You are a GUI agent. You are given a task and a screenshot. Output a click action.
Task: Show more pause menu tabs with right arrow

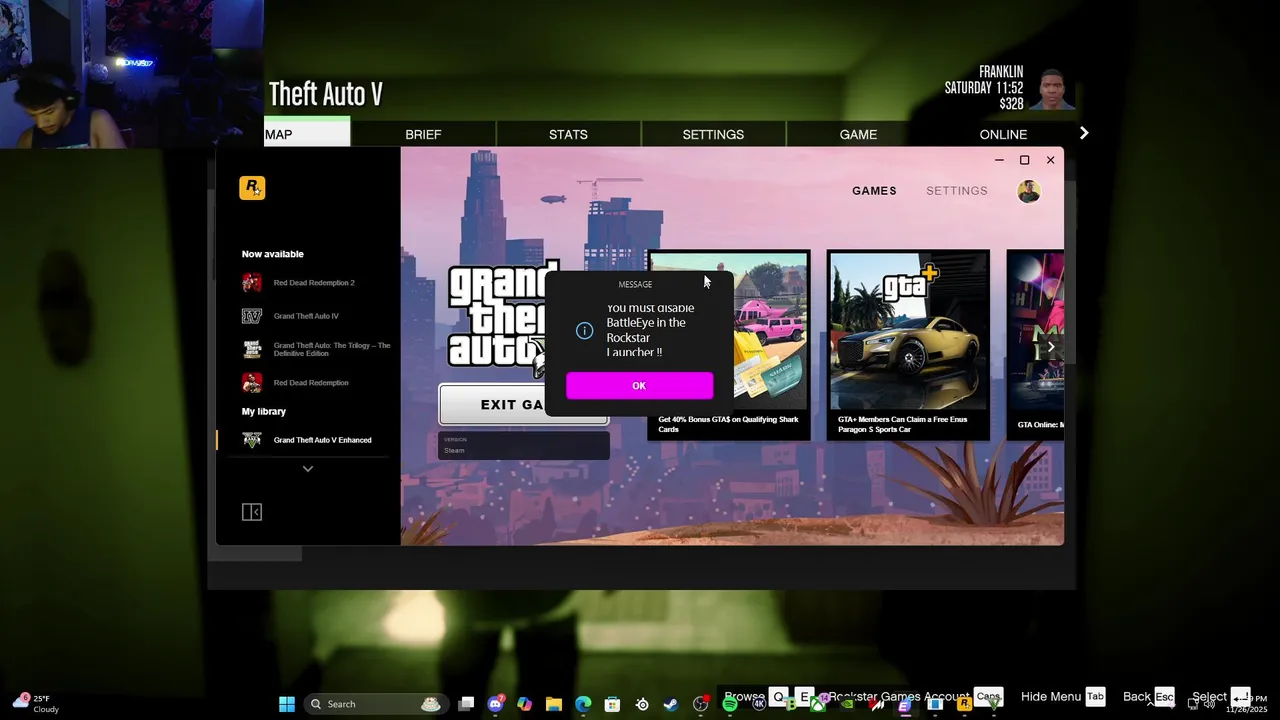tap(1084, 133)
